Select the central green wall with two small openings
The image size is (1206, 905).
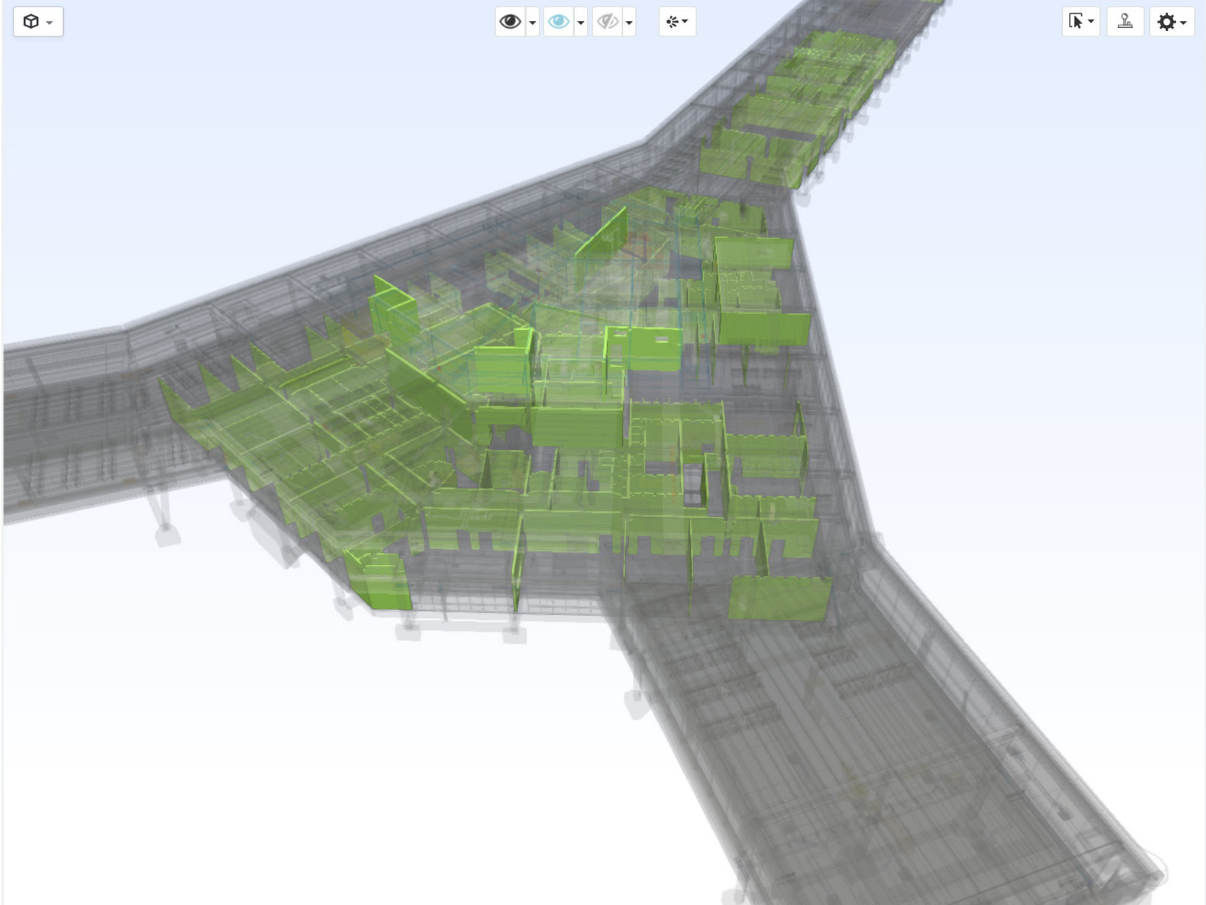656,348
